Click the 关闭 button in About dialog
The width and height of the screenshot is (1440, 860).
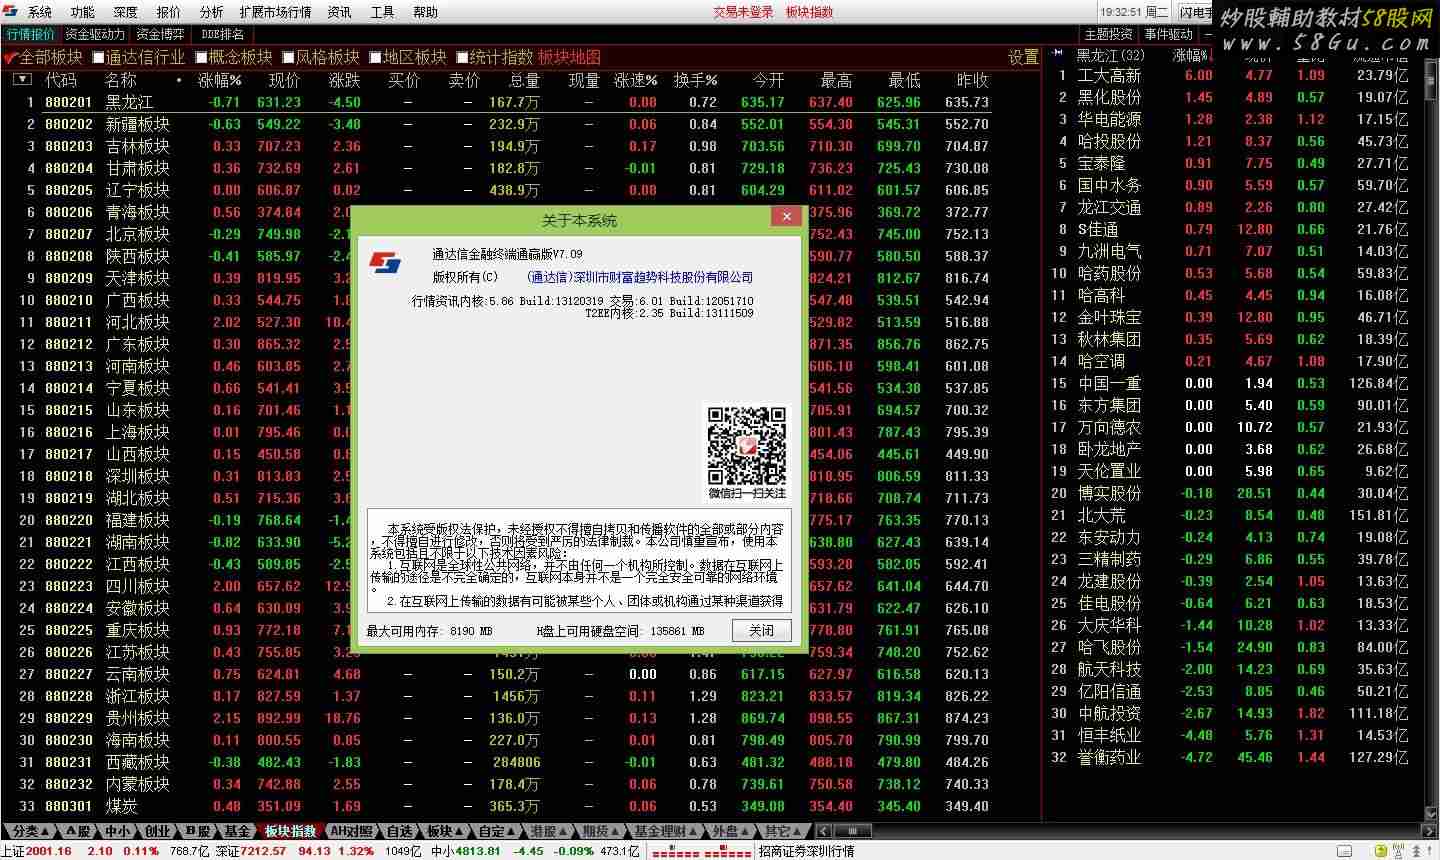761,630
